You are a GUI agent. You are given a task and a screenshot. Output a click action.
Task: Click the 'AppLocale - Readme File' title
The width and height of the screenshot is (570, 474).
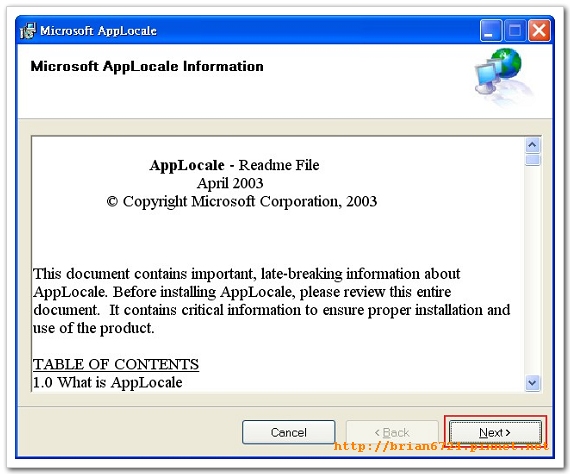click(x=234, y=165)
